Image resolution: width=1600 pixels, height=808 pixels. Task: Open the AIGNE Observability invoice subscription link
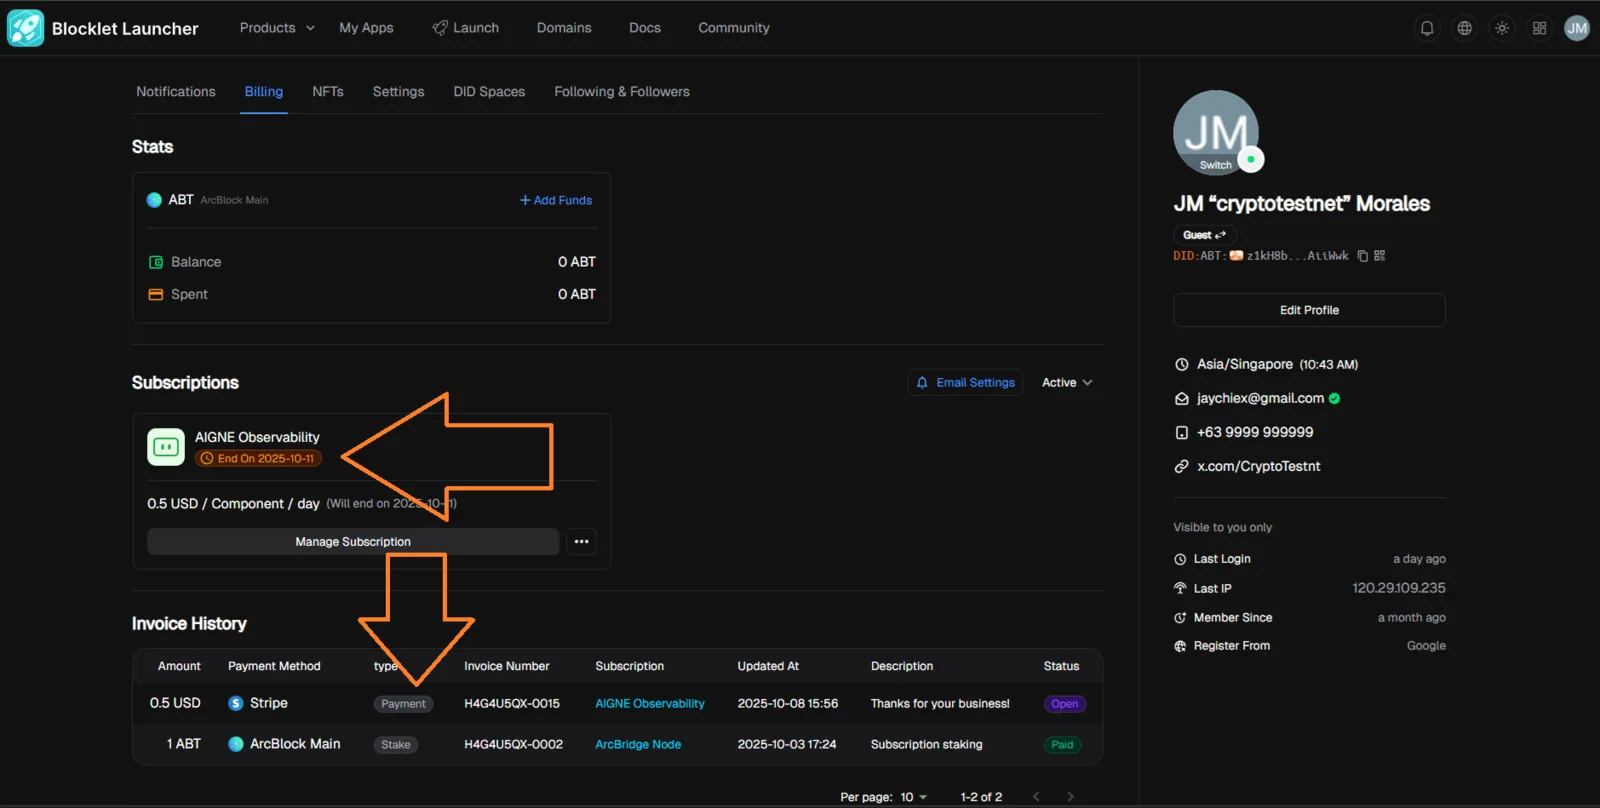(x=650, y=704)
